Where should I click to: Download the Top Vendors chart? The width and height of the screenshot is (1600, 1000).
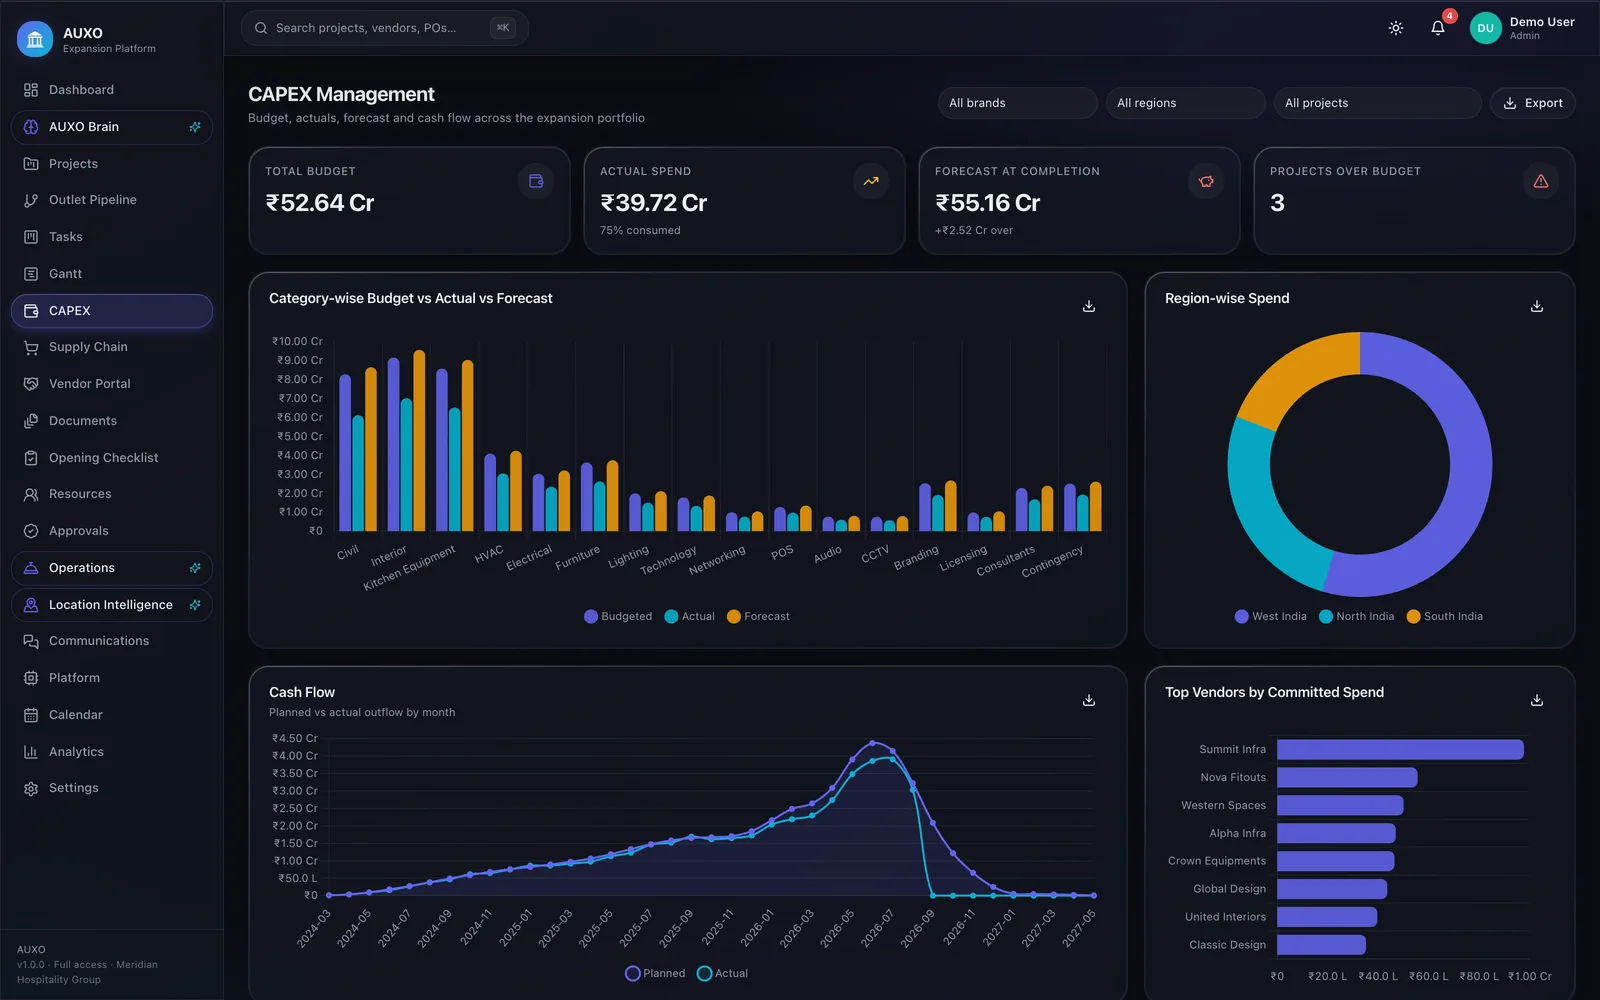[x=1537, y=700]
